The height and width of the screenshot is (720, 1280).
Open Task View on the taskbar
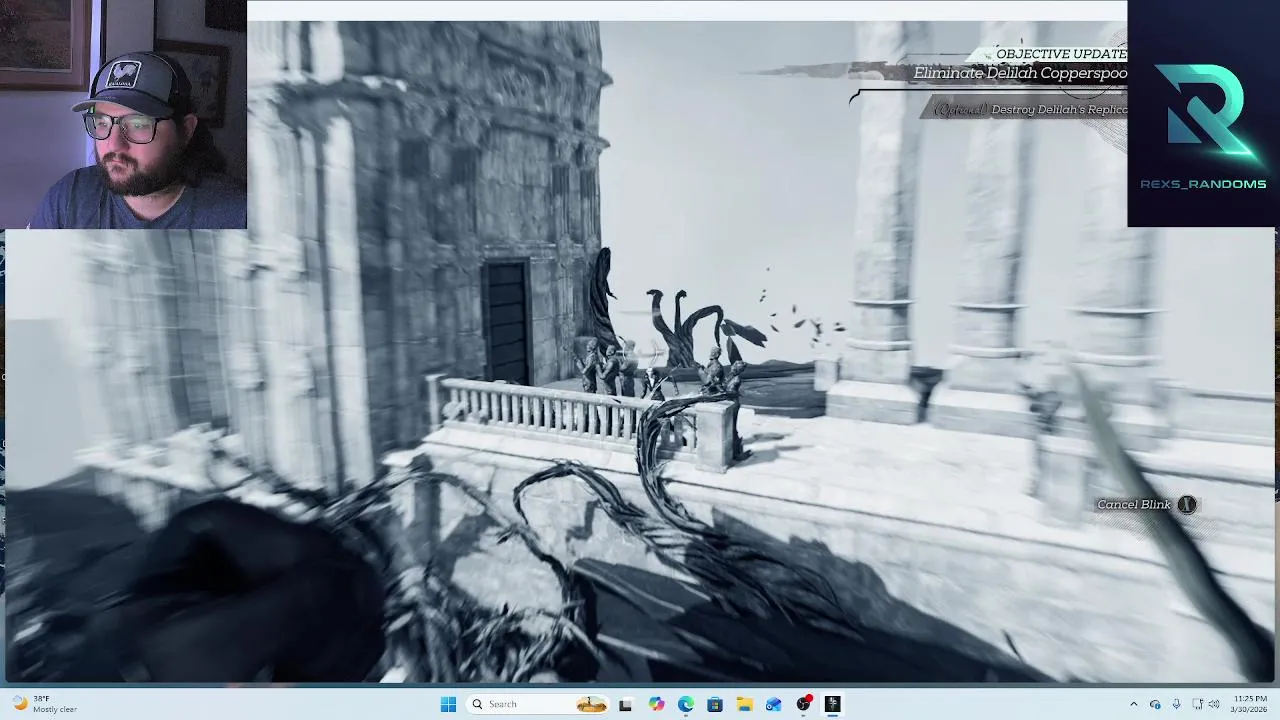point(625,704)
